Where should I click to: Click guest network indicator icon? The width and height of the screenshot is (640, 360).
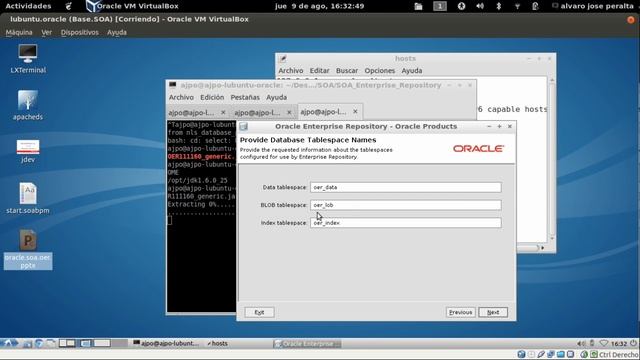point(604,344)
